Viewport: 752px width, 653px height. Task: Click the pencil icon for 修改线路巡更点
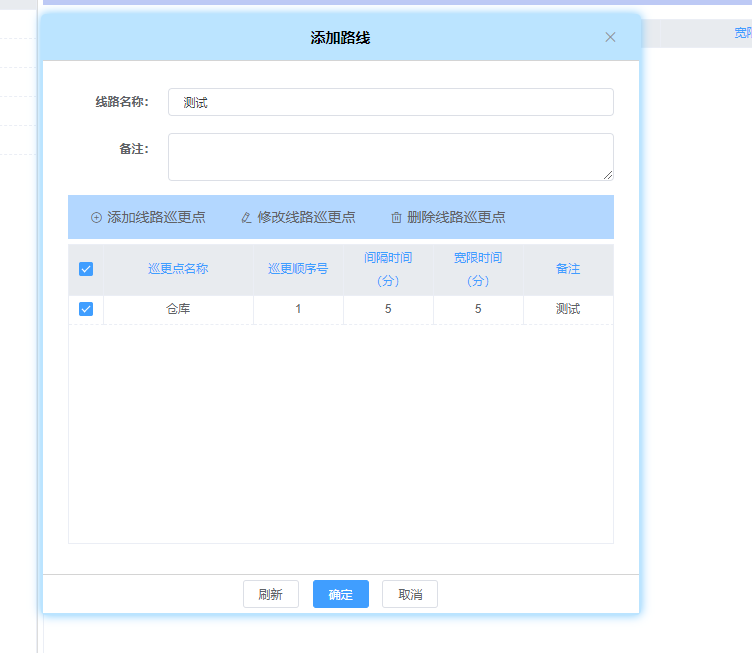[x=246, y=217]
